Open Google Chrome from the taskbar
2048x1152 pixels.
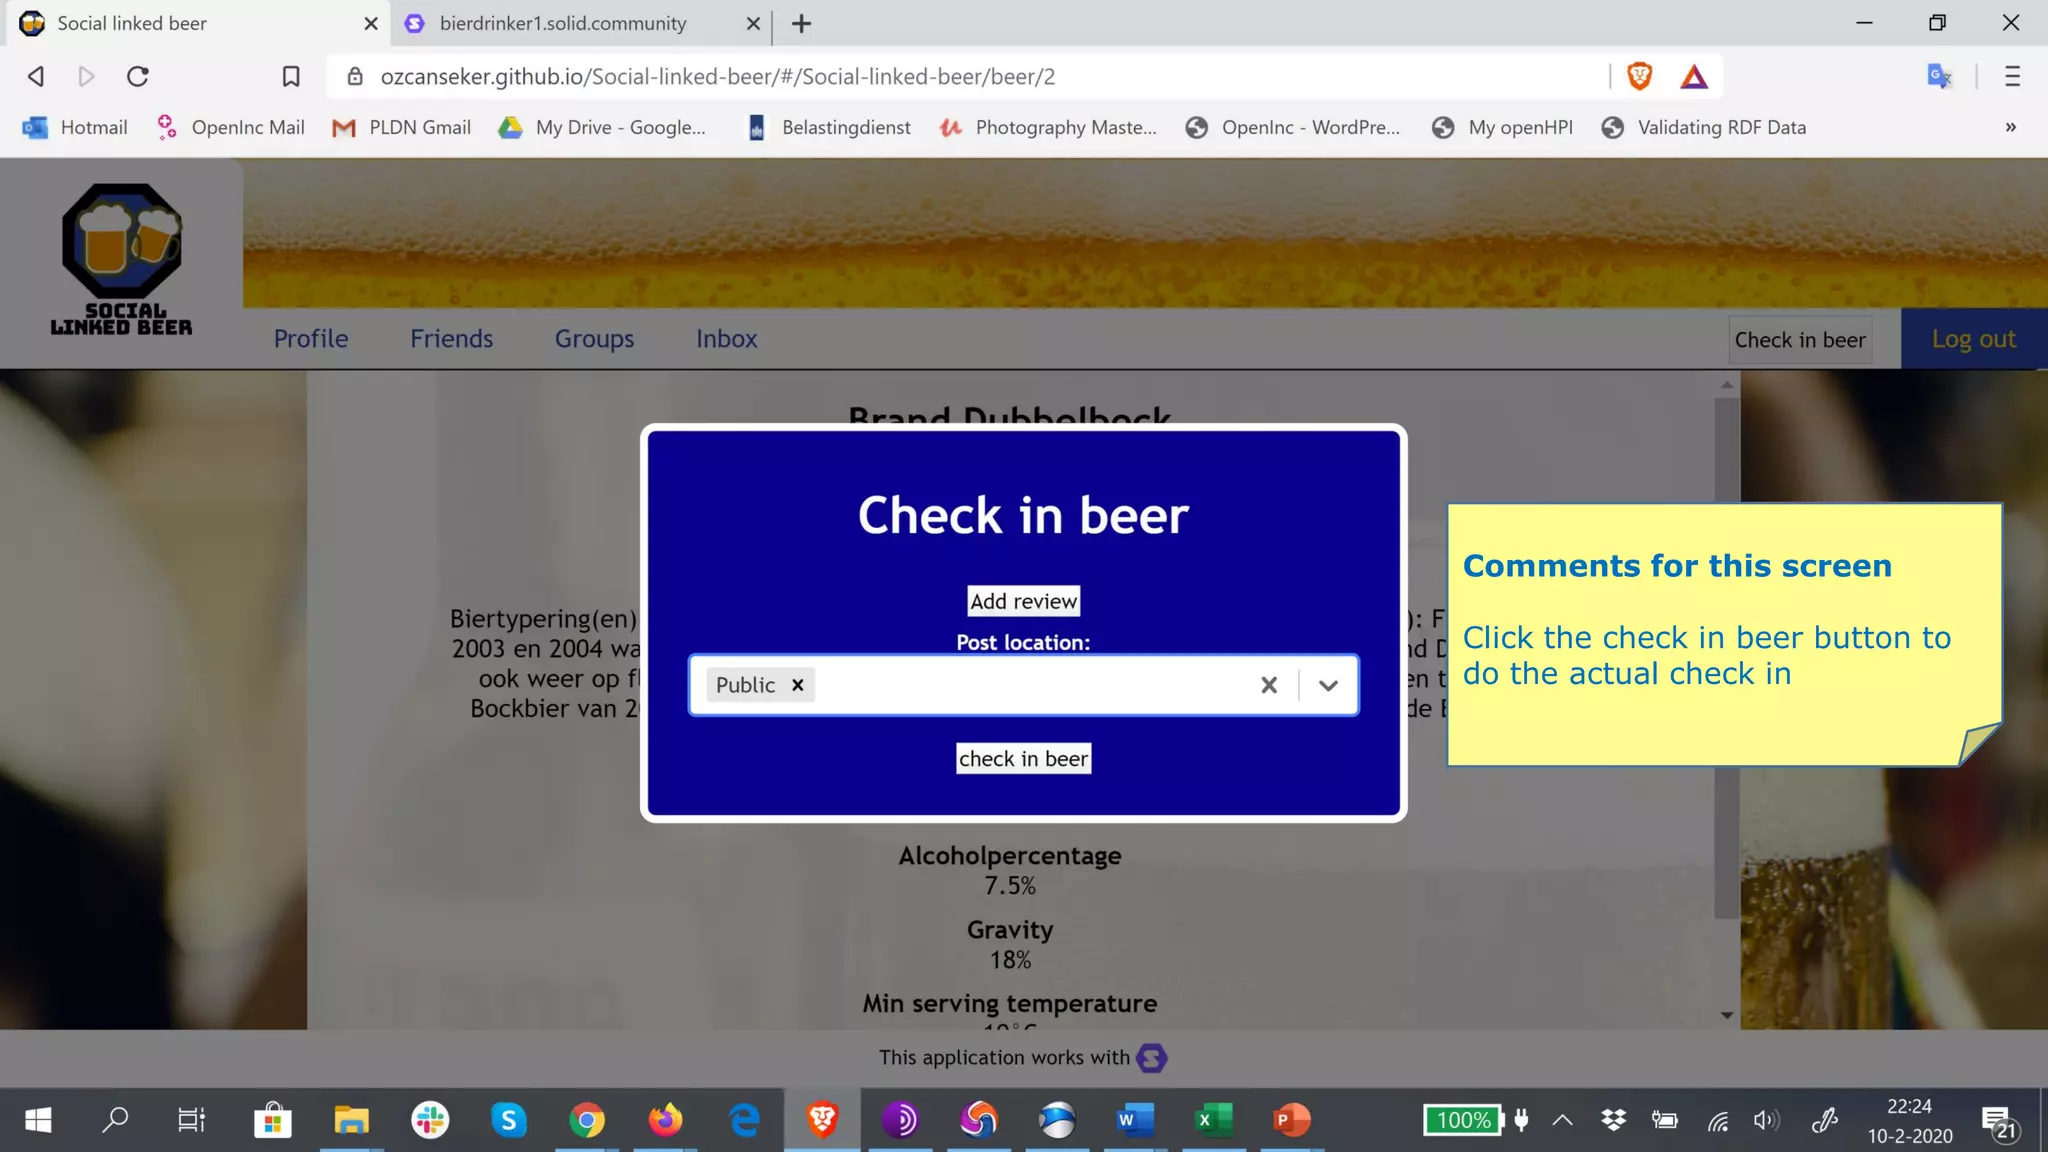(x=587, y=1120)
